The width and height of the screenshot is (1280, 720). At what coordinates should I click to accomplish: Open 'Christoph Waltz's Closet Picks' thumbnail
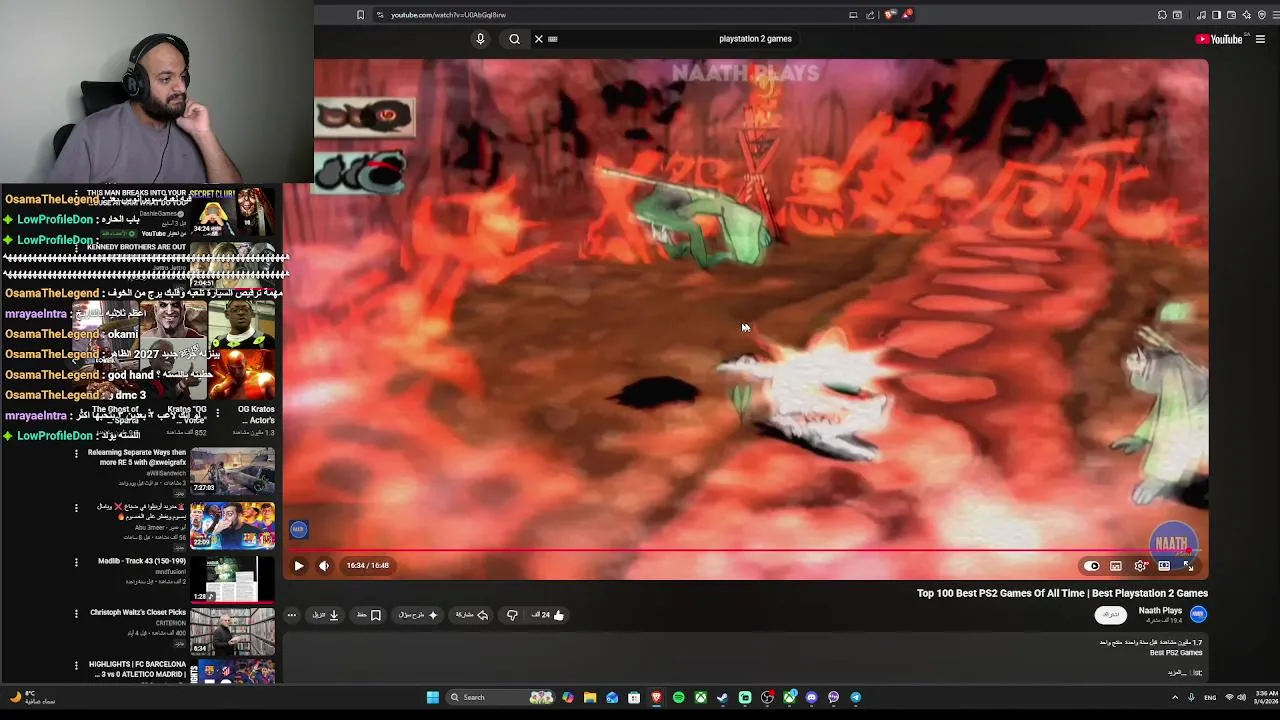click(232, 630)
